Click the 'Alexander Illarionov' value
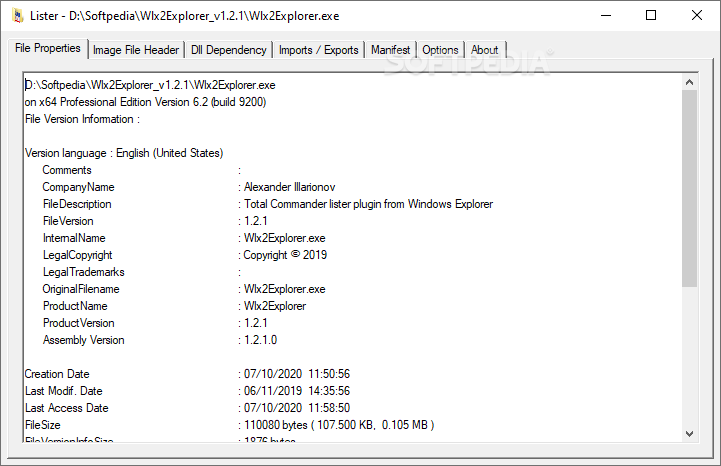 click(x=290, y=187)
